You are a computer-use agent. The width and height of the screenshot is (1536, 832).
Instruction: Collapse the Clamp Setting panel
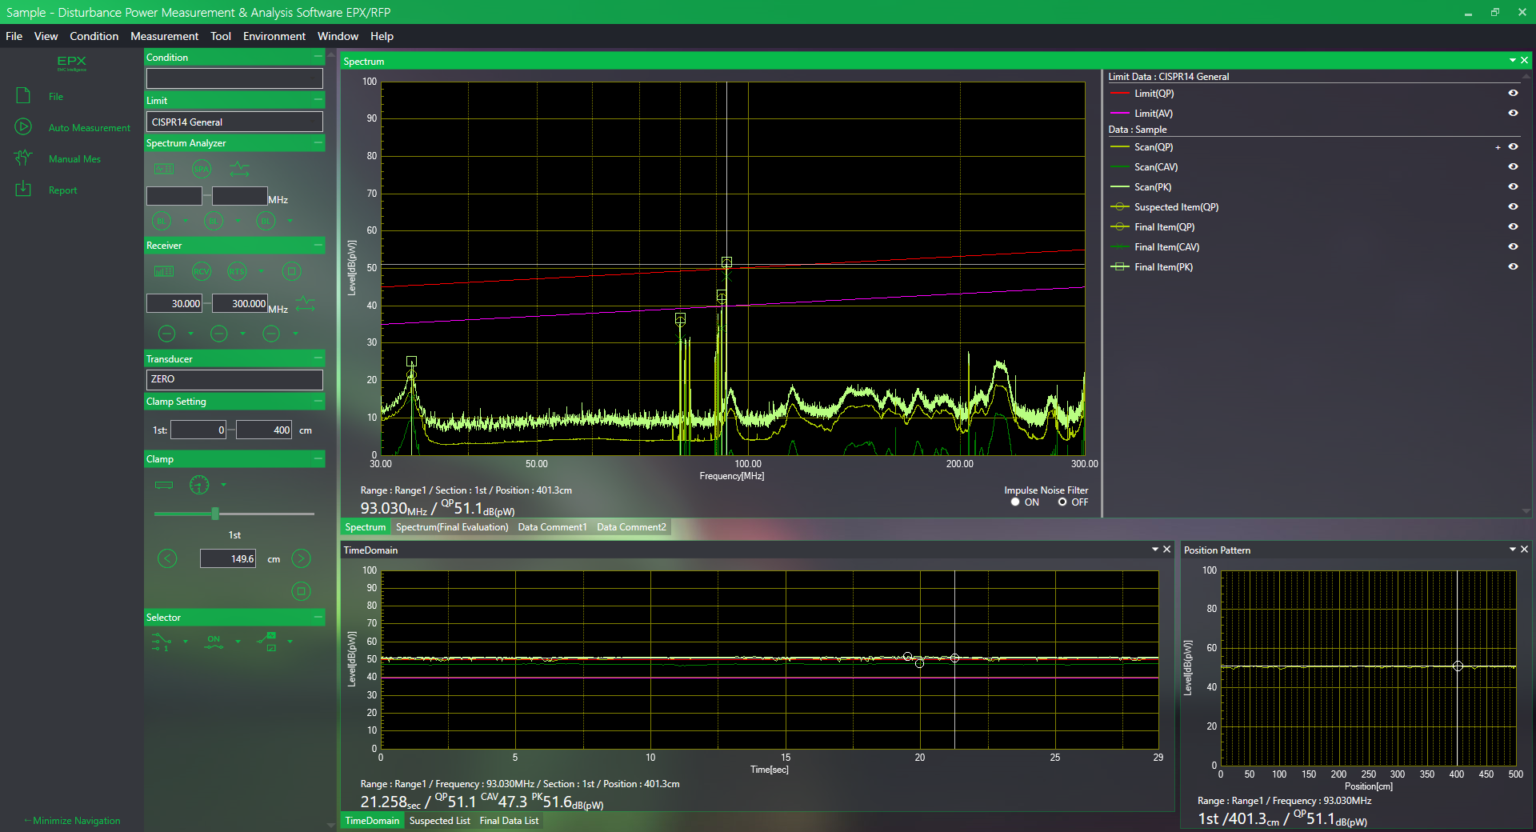click(318, 401)
